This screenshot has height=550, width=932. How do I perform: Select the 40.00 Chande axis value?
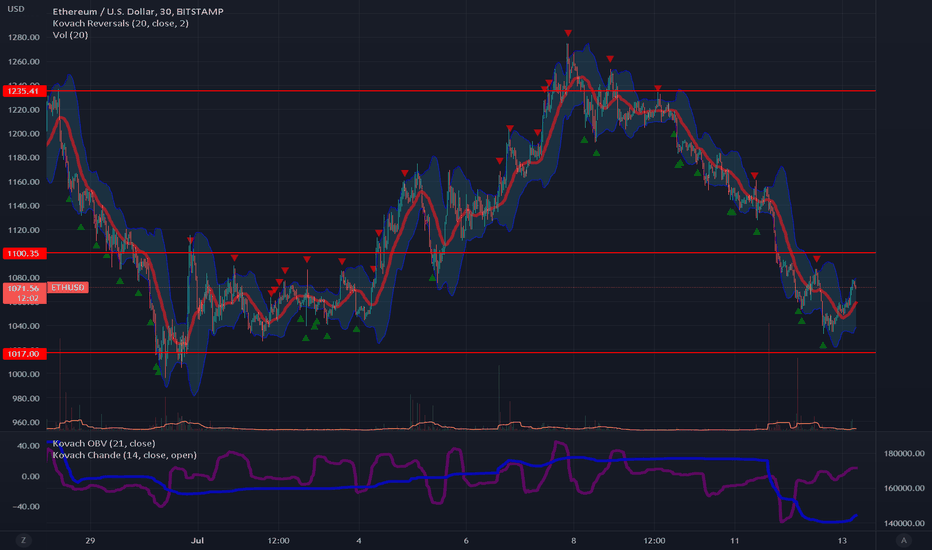coord(29,445)
